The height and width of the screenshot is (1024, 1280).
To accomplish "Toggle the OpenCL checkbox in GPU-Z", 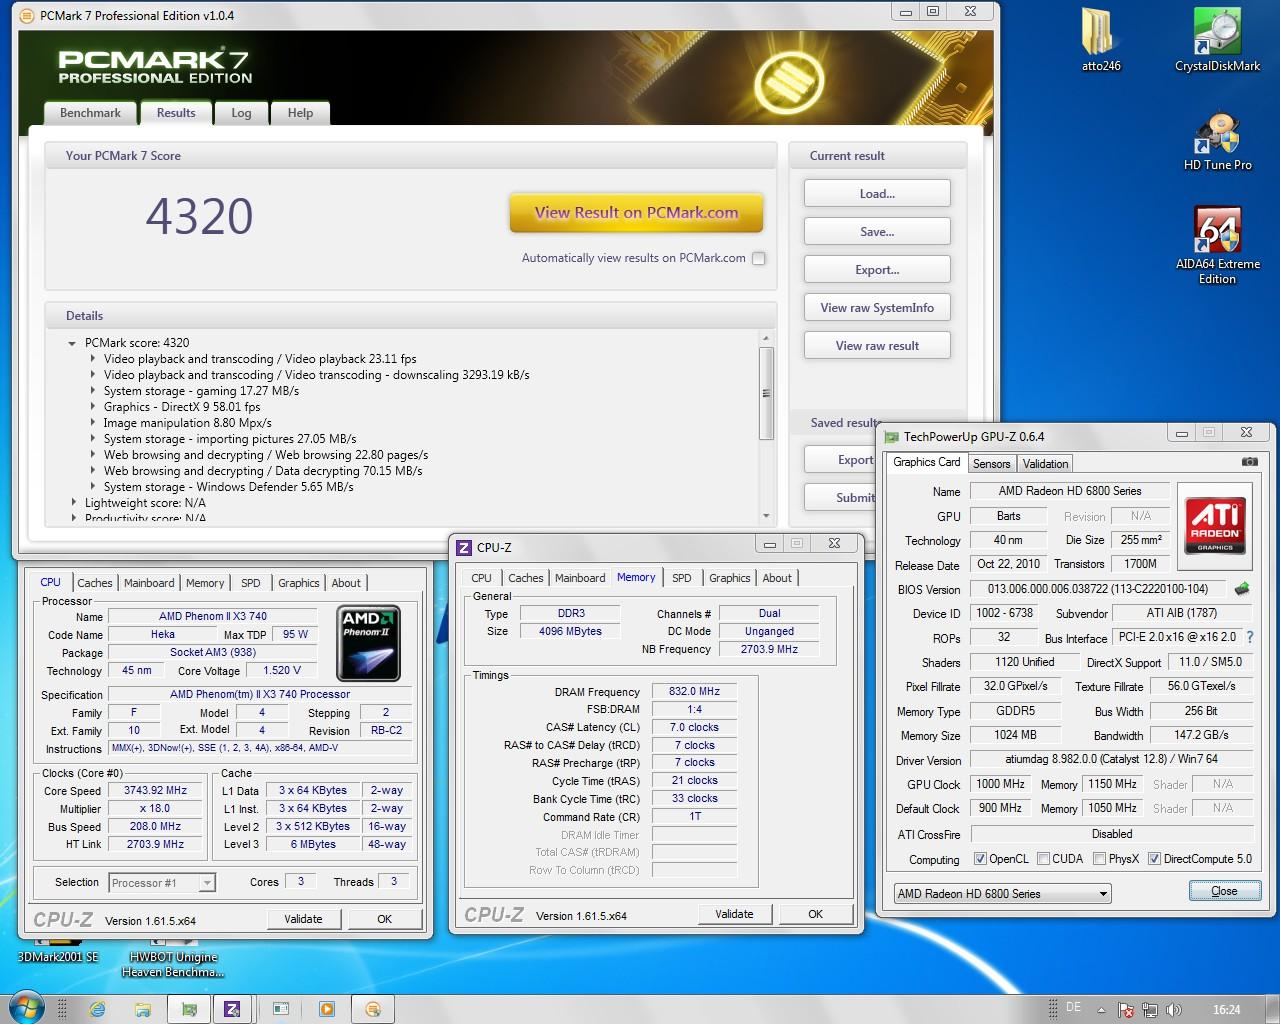I will [981, 859].
